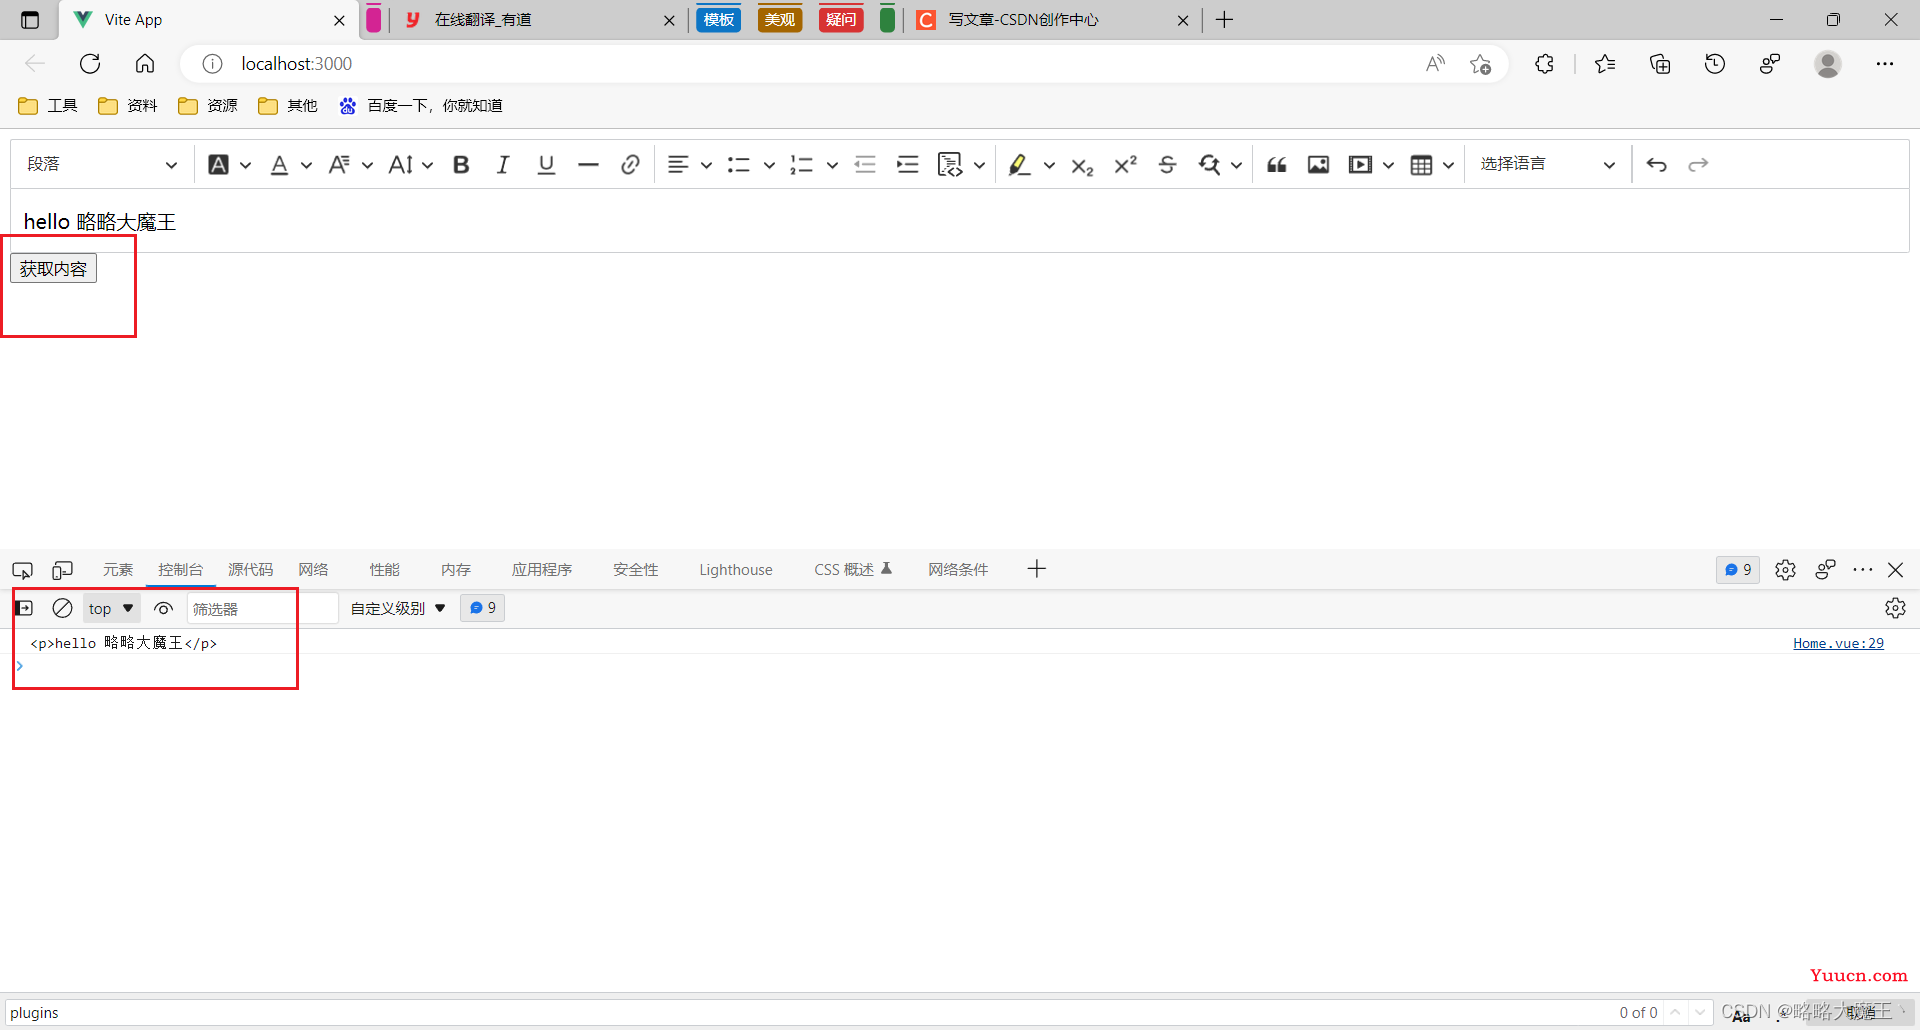
Task: Click the increase indent icon
Action: pyautogui.click(x=907, y=165)
